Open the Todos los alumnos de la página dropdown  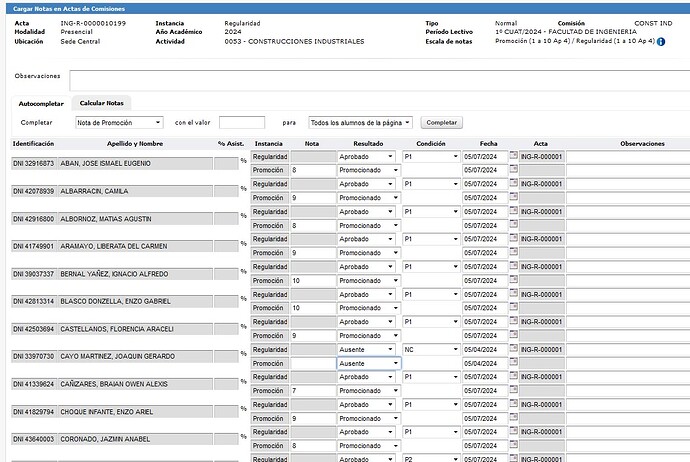[360, 123]
